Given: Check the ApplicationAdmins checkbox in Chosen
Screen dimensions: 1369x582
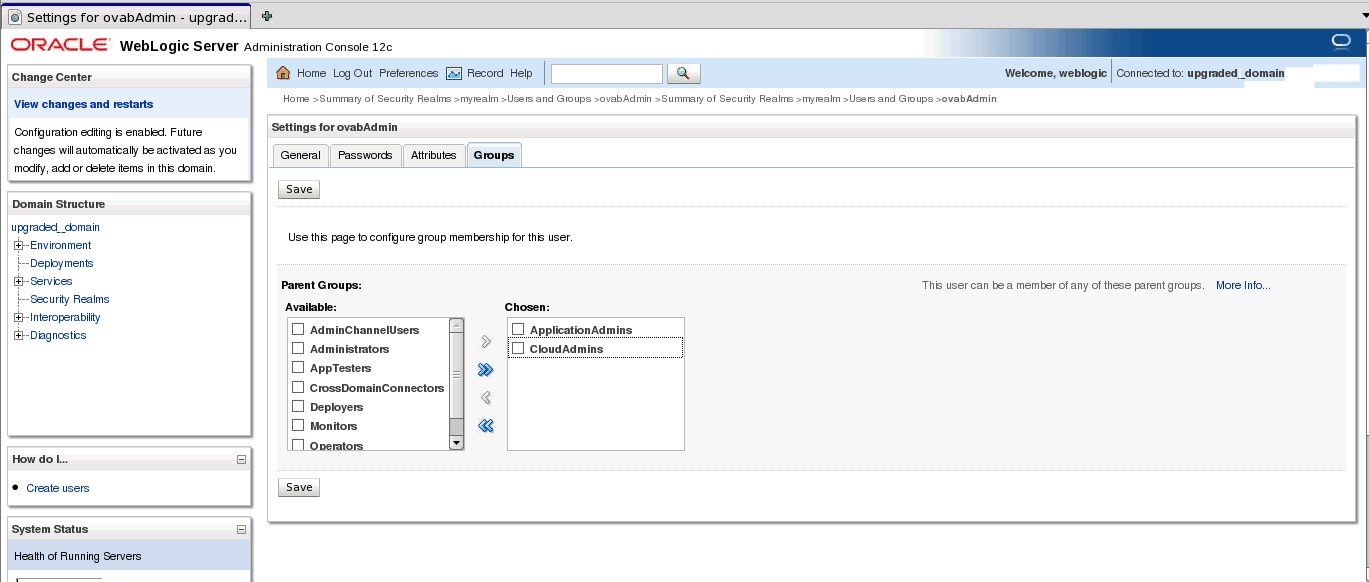Looking at the screenshot, I should coord(518,329).
